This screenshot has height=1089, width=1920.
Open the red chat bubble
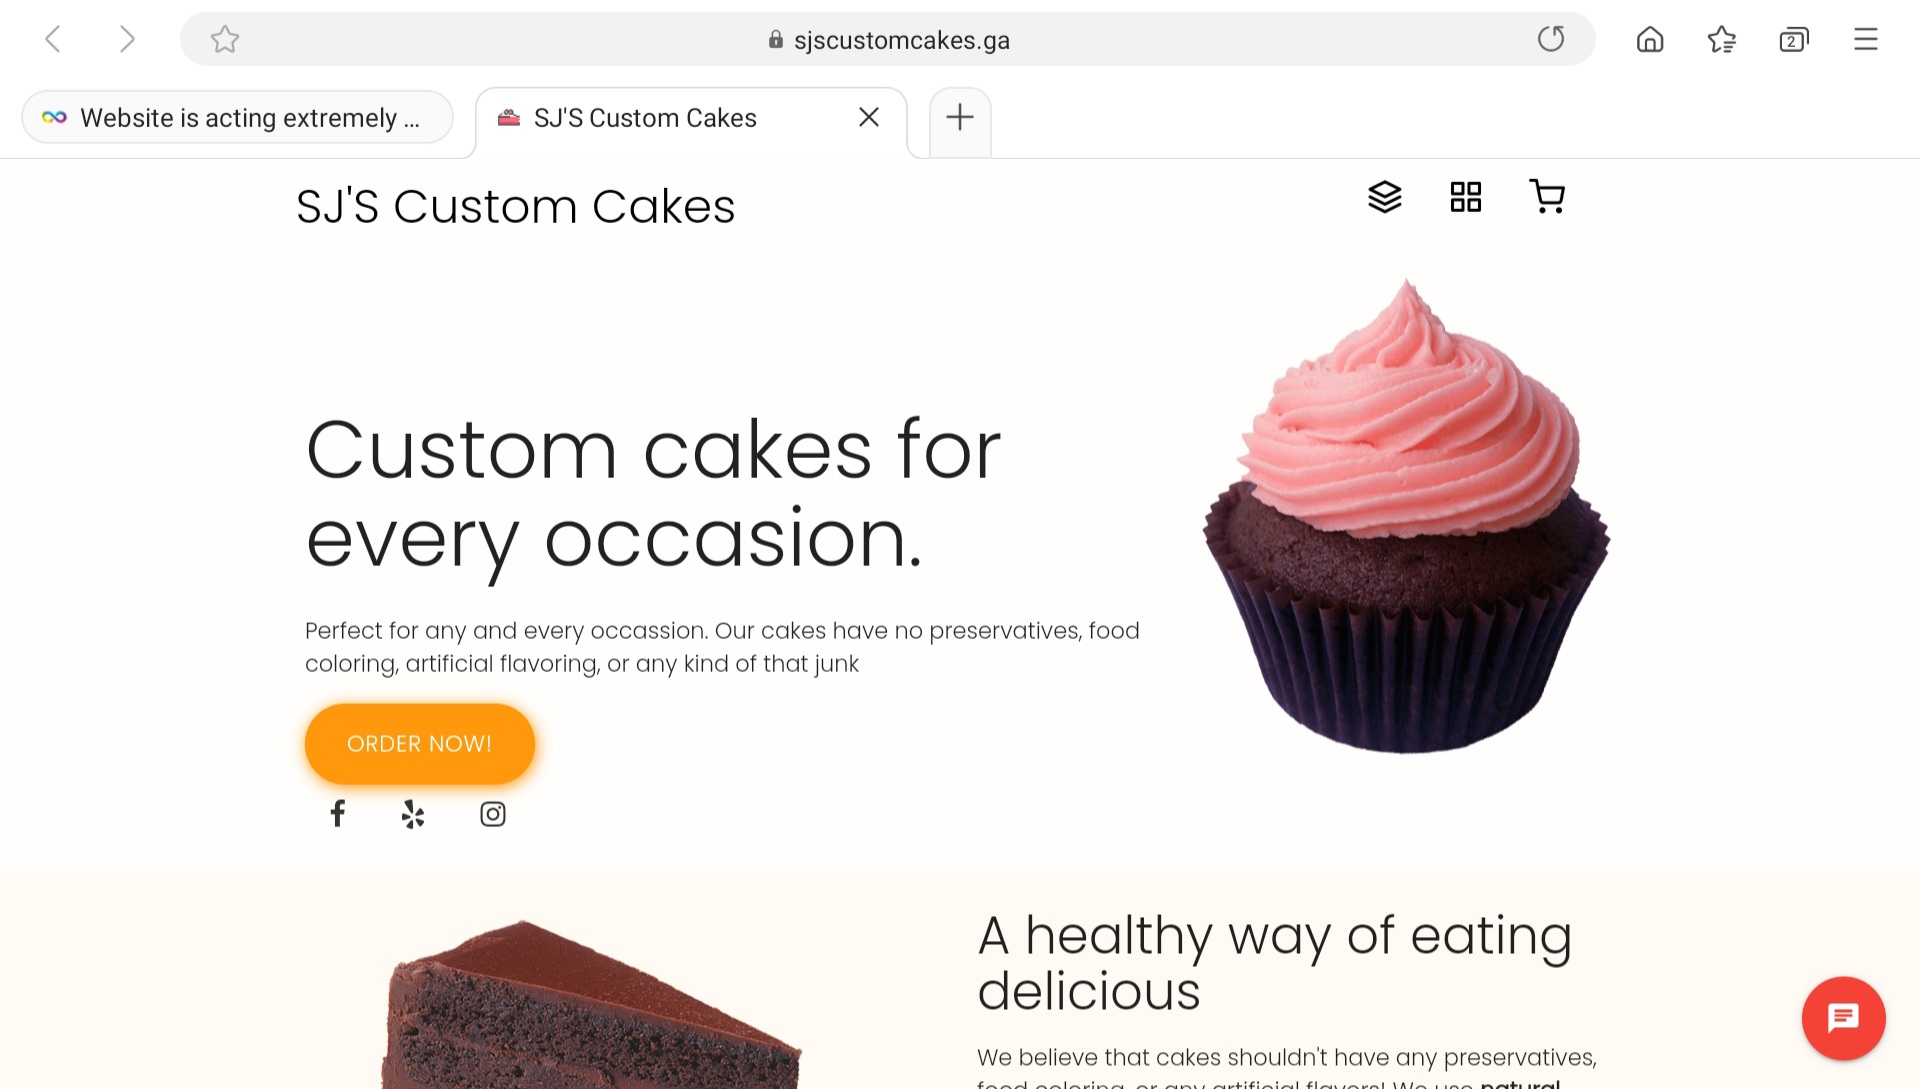point(1843,1018)
